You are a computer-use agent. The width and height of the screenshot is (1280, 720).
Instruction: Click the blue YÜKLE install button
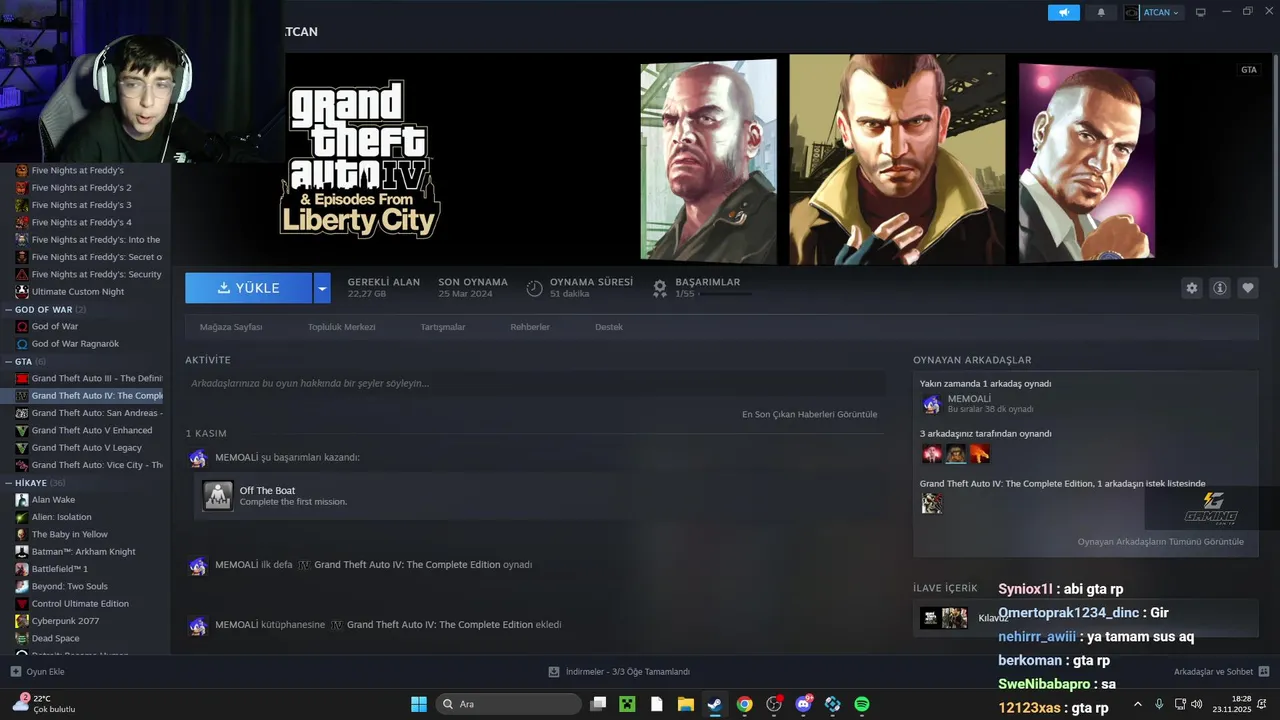(x=248, y=288)
